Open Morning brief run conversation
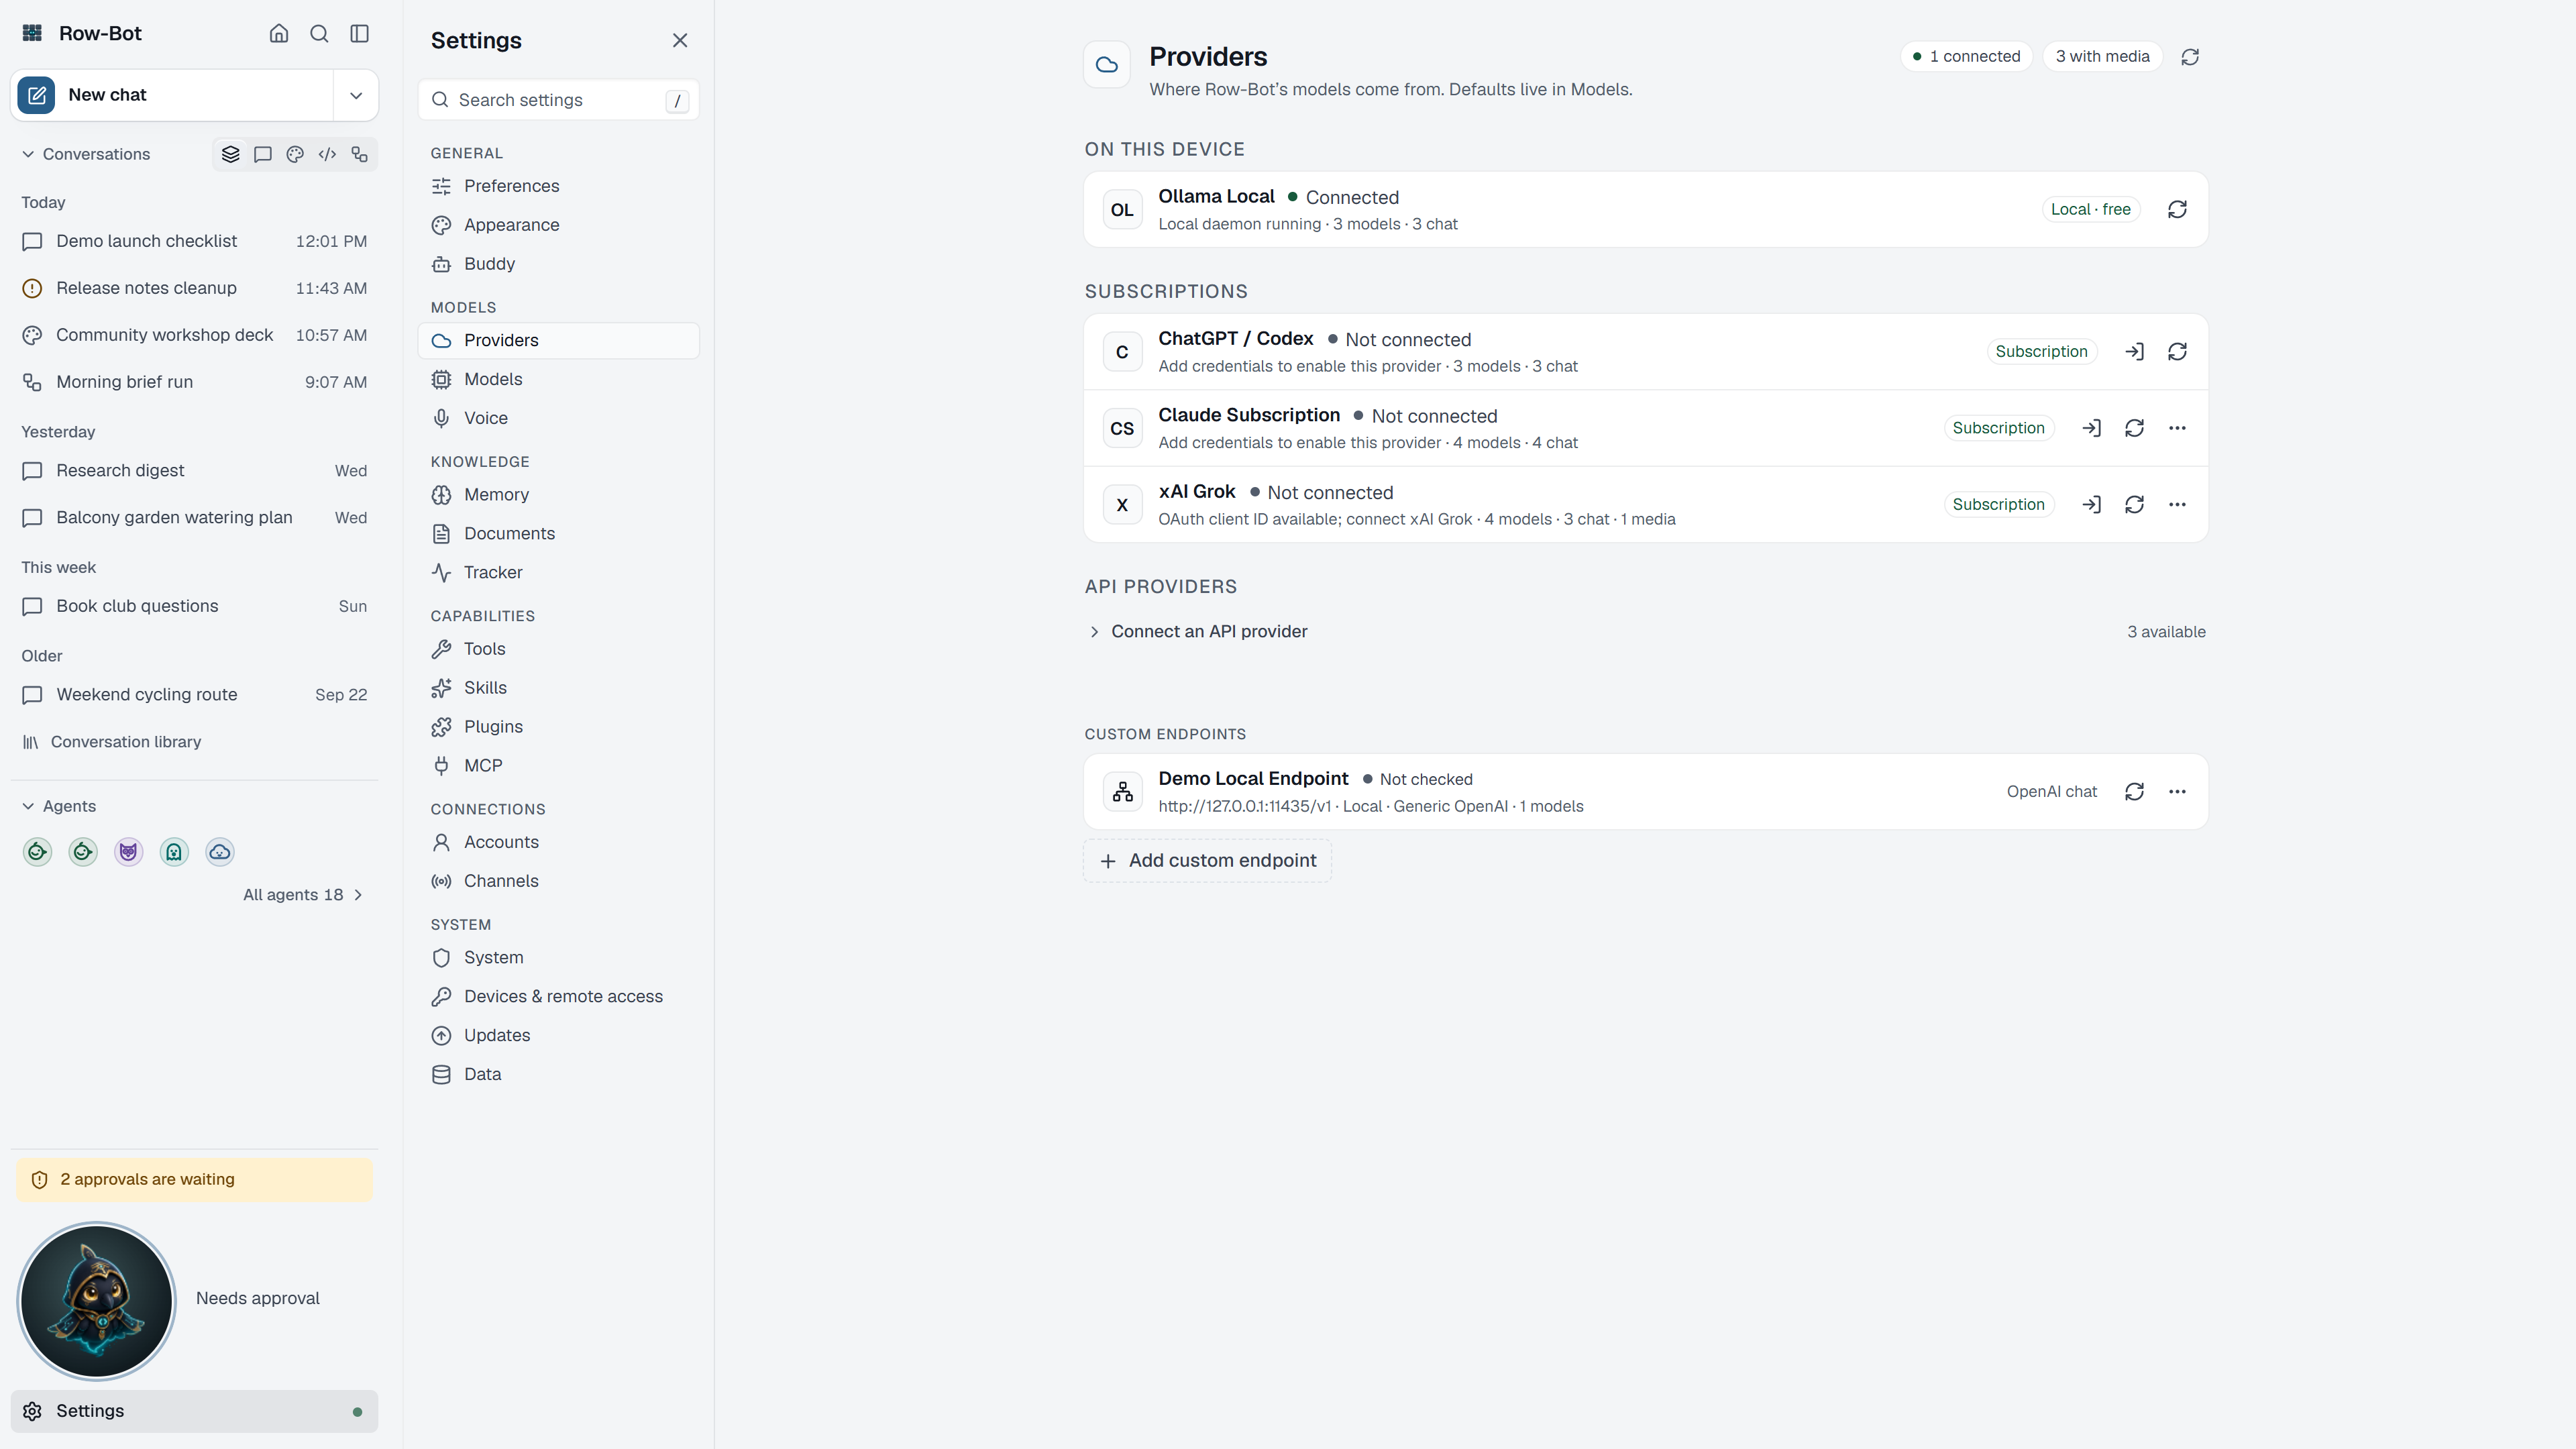This screenshot has height=1449, width=2576. [194, 382]
